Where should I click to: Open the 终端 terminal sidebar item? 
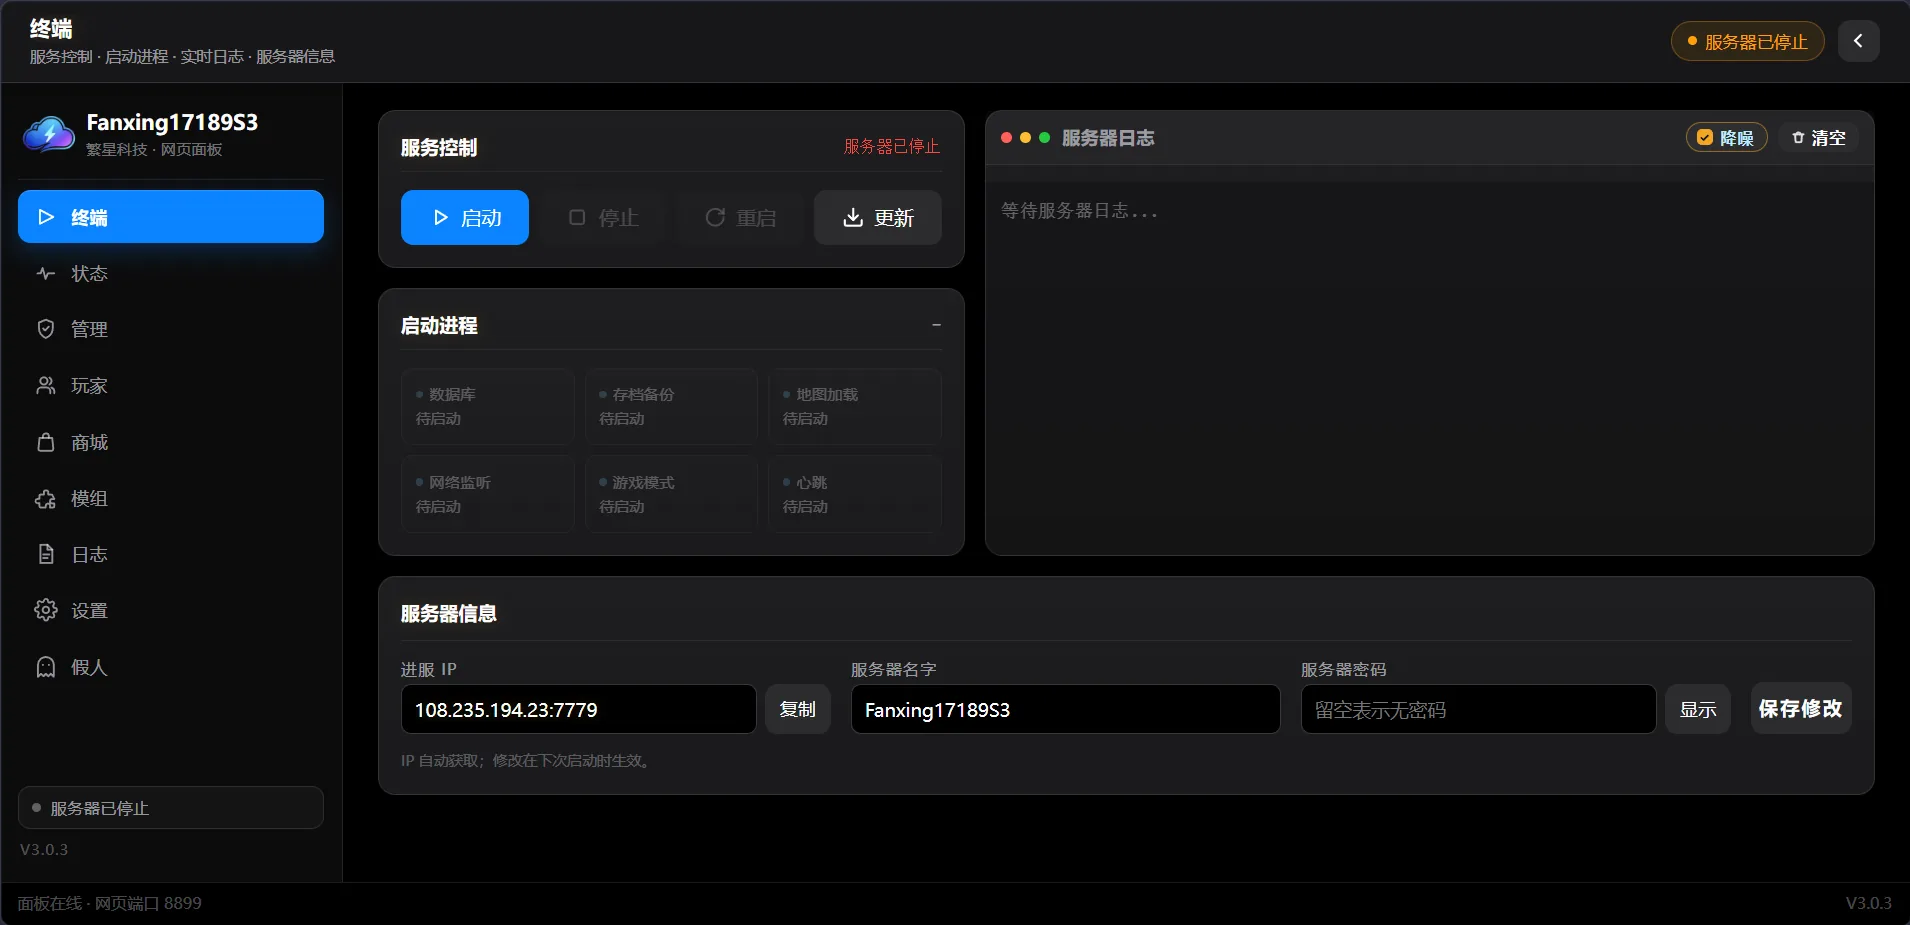pyautogui.click(x=171, y=216)
